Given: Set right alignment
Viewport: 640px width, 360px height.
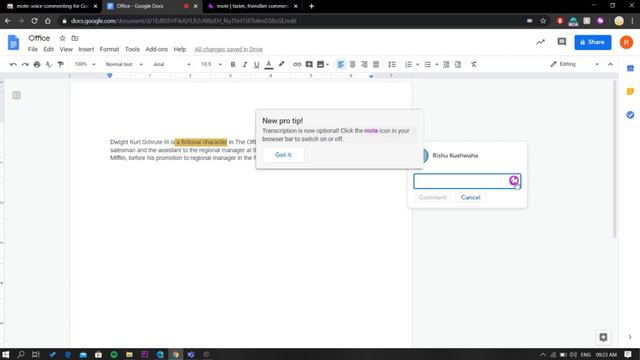Looking at the screenshot, I should pos(364,64).
